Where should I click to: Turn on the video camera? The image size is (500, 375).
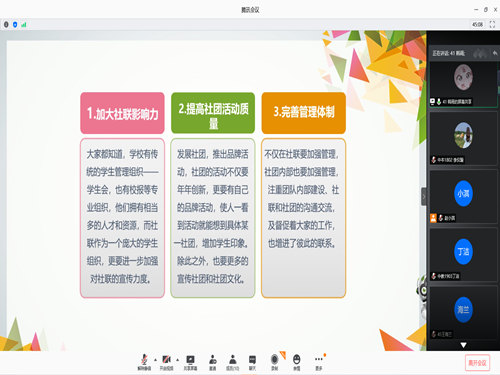166,362
